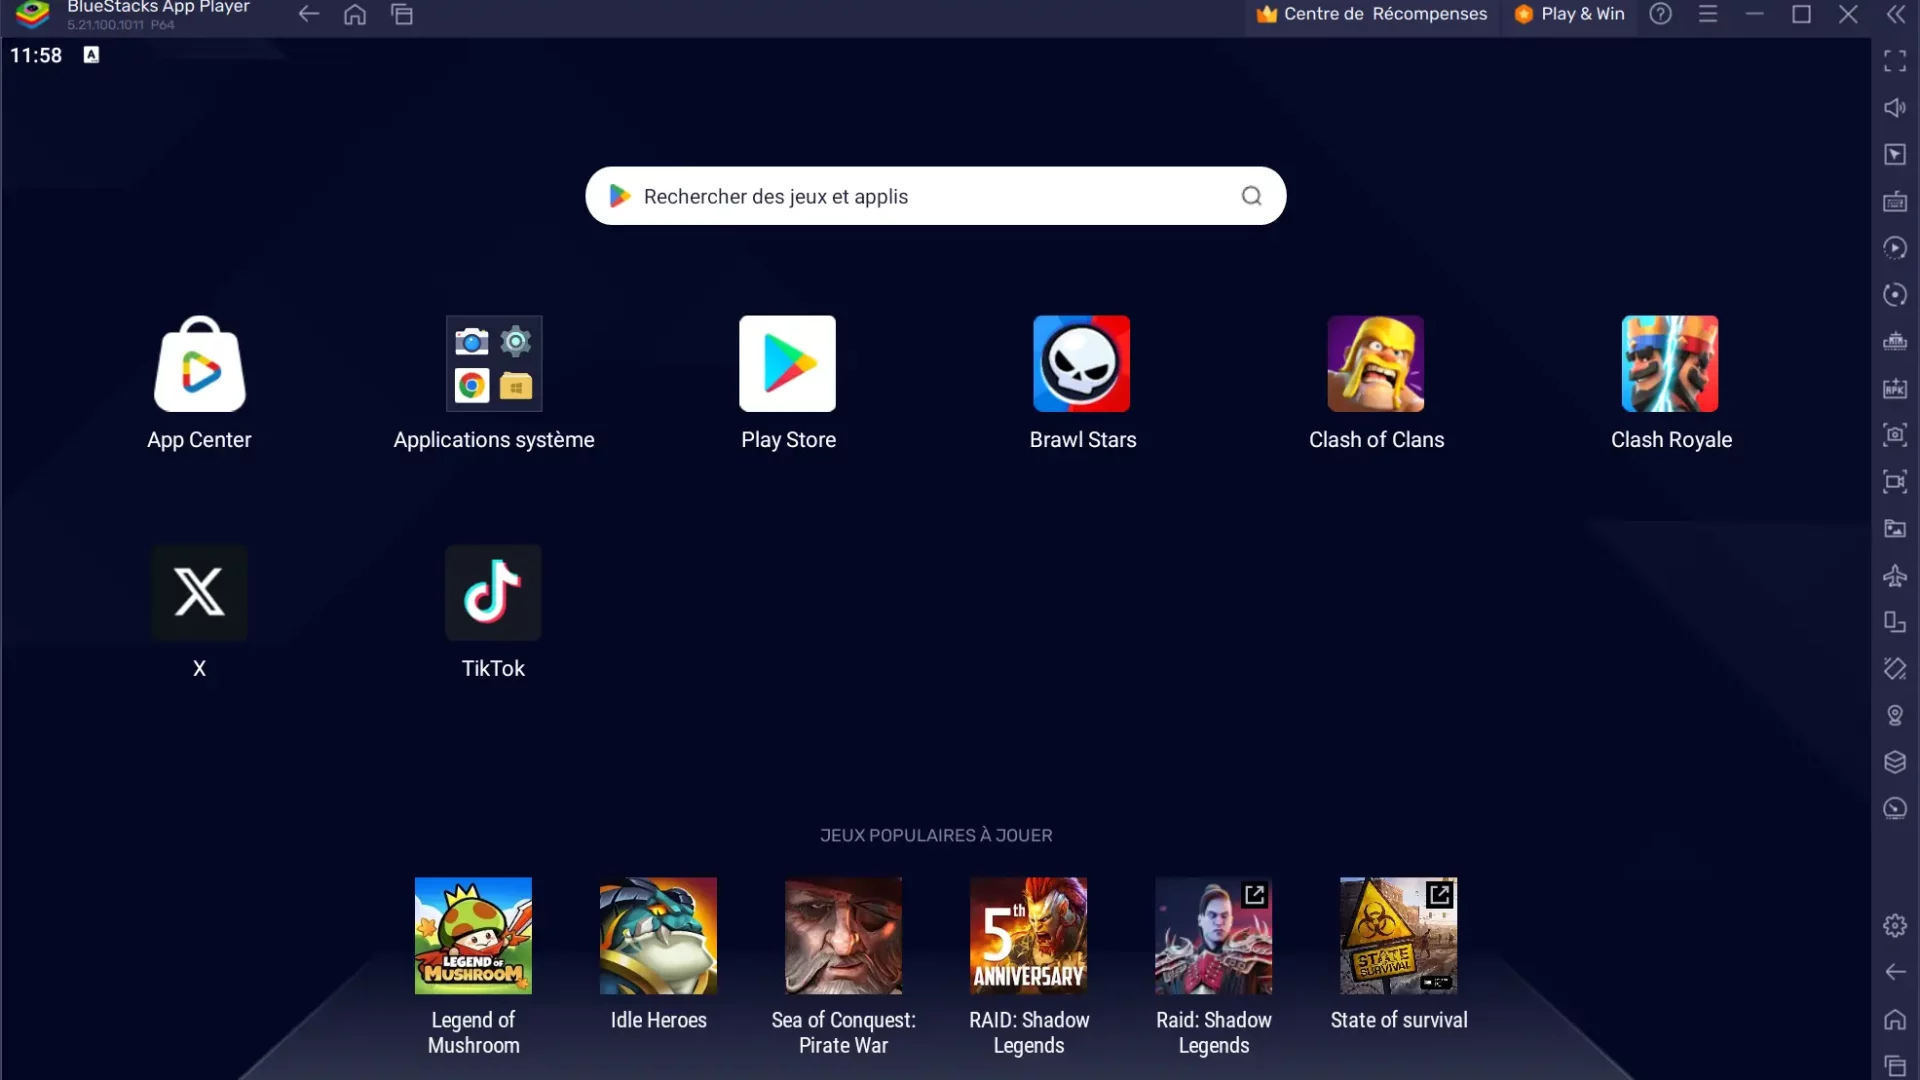
Task: Click the BlueStacks logo in title bar
Action: (32, 14)
